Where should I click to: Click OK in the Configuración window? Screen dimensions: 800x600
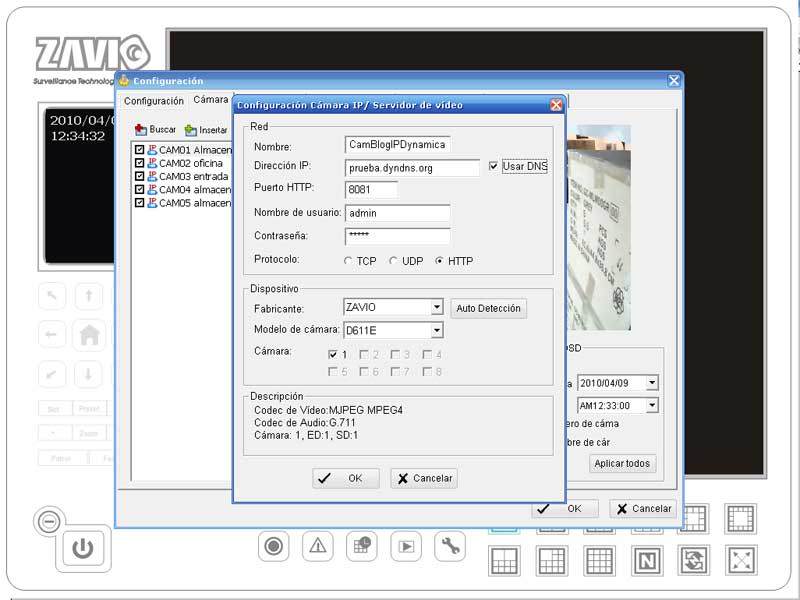pos(565,509)
